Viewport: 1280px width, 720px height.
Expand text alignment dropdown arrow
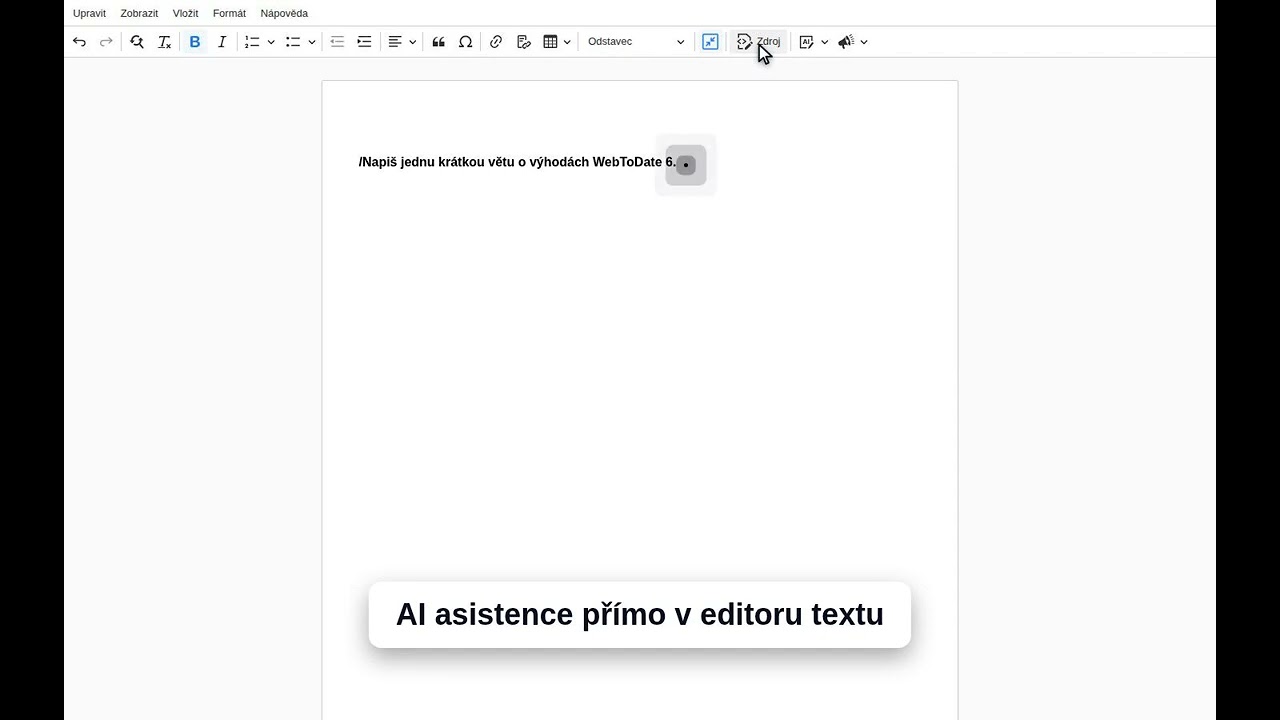[x=412, y=42]
